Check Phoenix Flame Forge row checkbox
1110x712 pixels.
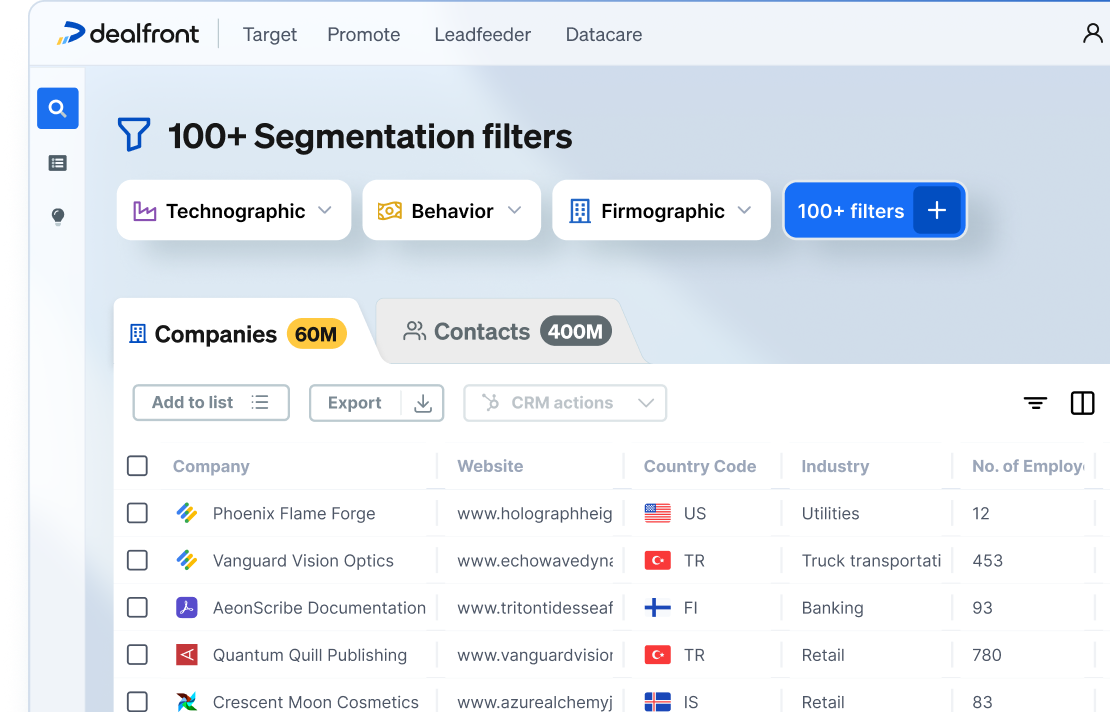(137, 513)
